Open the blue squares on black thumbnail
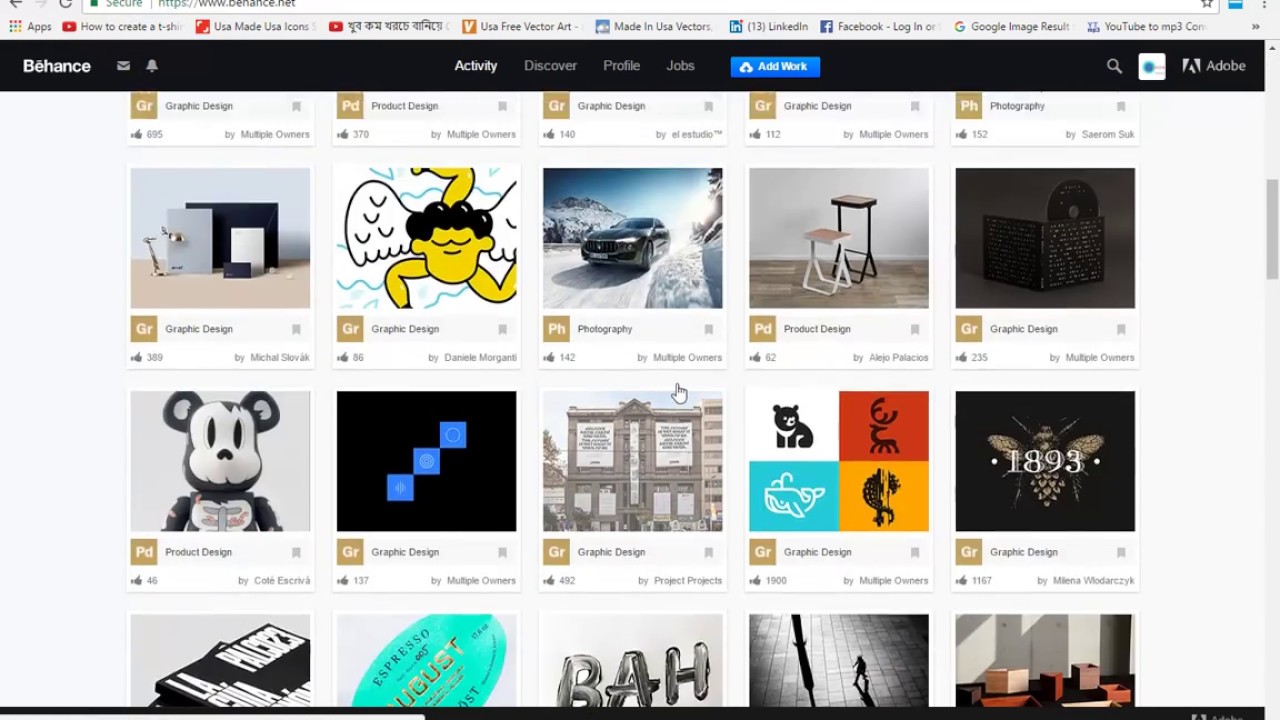1280x720 pixels. [x=426, y=461]
